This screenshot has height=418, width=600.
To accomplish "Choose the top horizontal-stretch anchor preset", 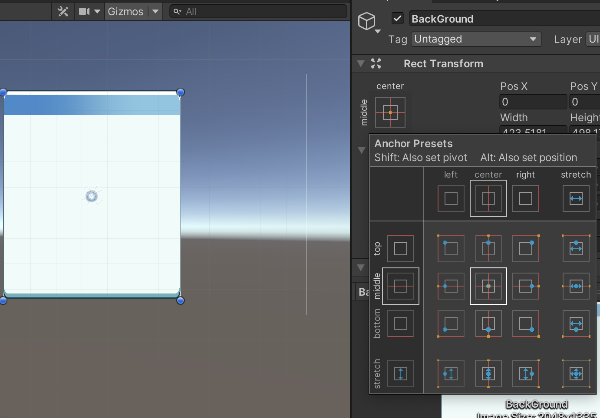I will point(576,248).
